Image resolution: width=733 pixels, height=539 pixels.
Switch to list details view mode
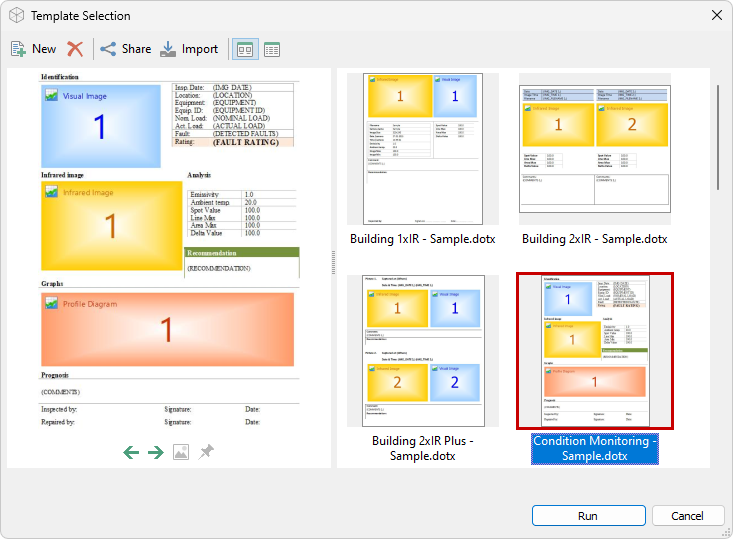pyautogui.click(x=272, y=50)
